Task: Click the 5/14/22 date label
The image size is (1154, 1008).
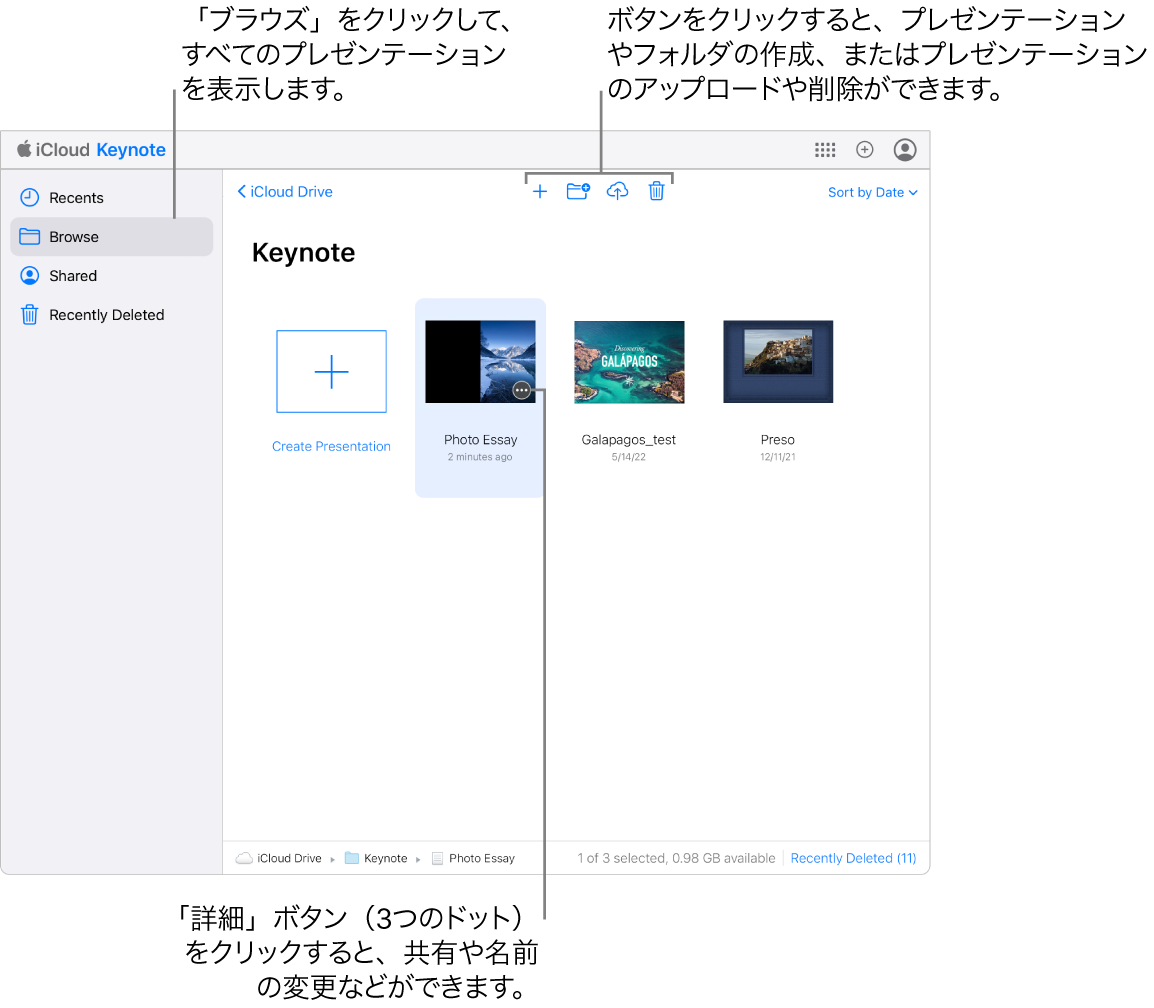Action: click(629, 457)
